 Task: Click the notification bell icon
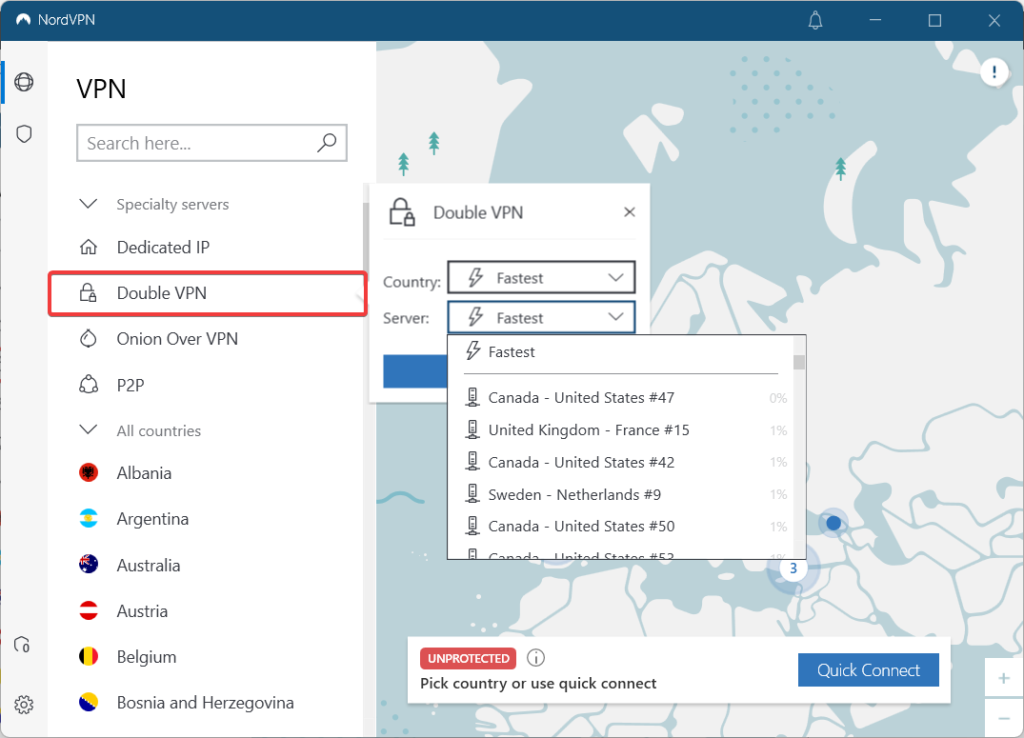coord(815,20)
